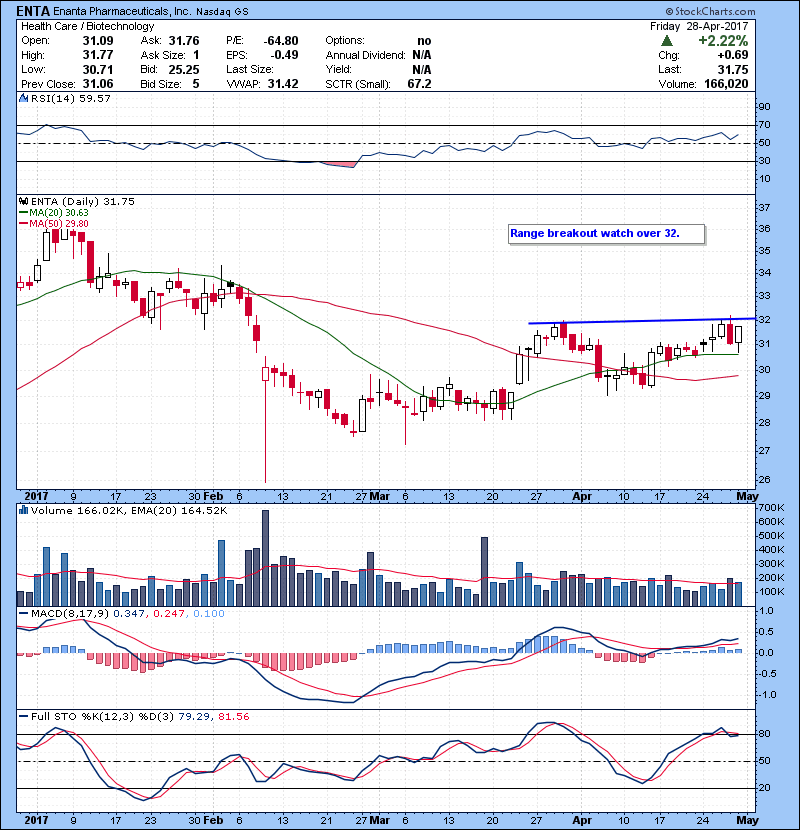Screen dimensions: 800x830
Task: Click the Friday 28-Apr-2017 date
Action: (699, 26)
